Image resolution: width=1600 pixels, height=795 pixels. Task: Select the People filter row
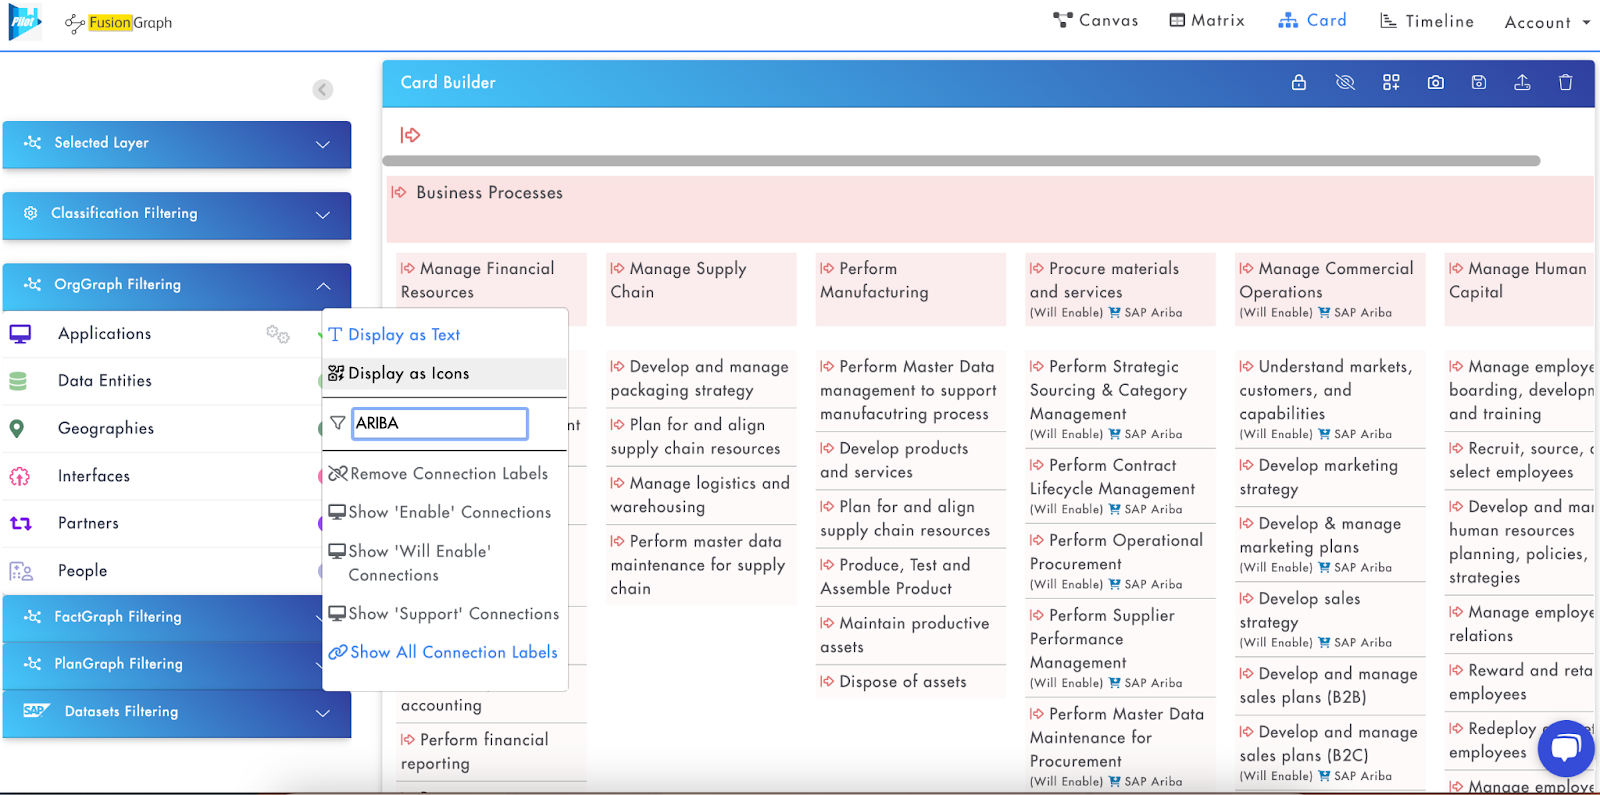pos(162,571)
